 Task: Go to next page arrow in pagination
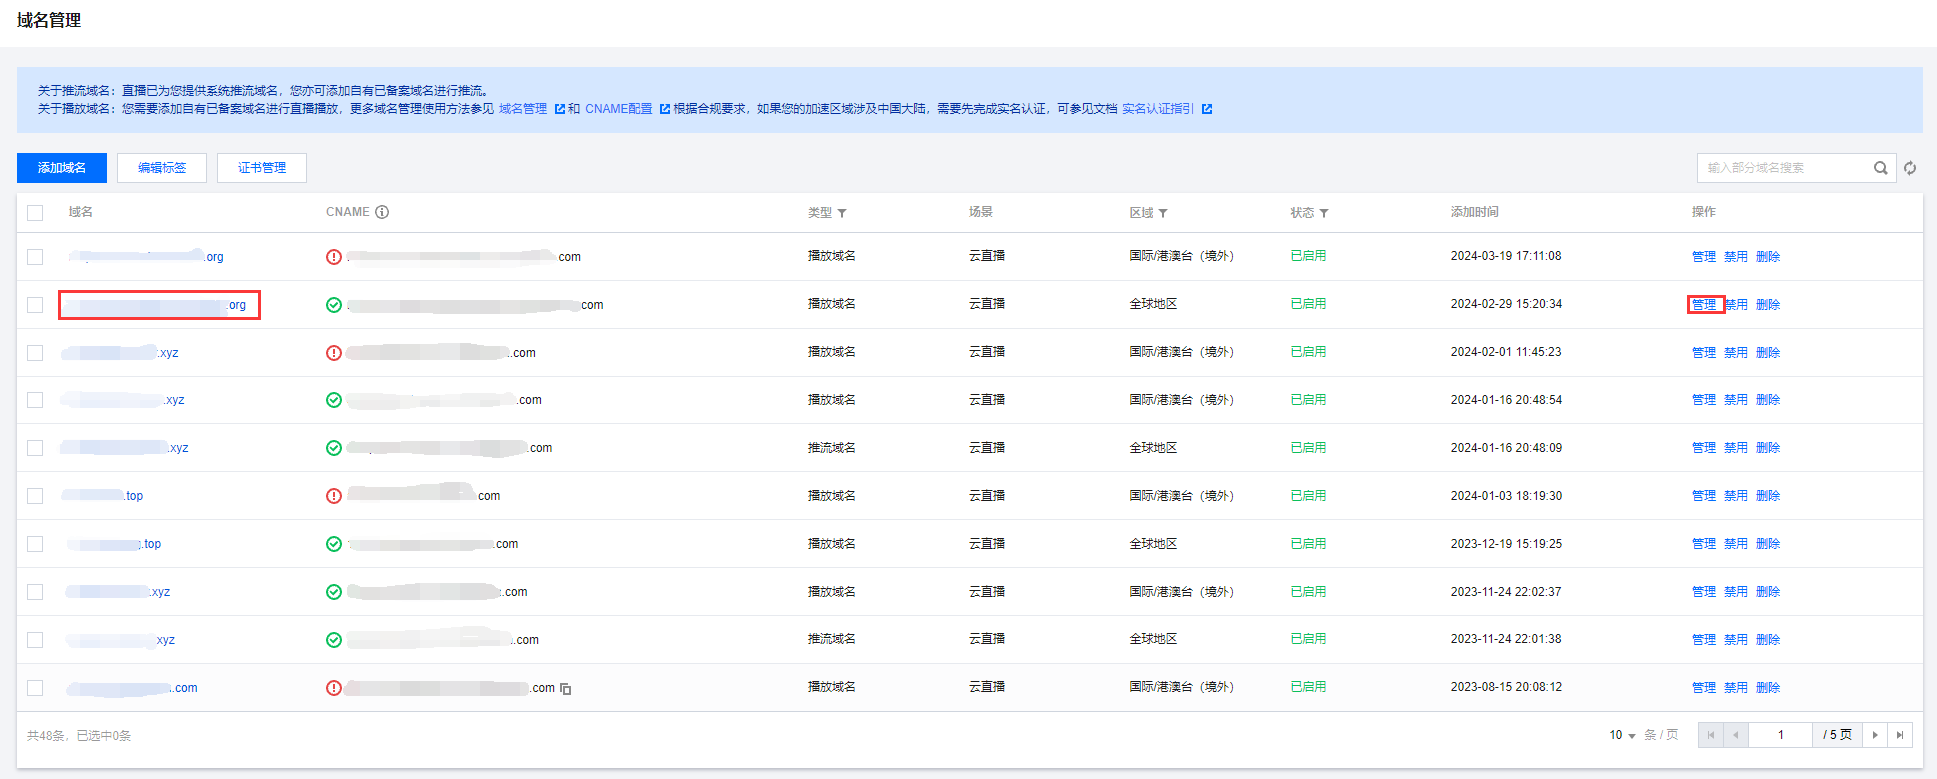1875,735
